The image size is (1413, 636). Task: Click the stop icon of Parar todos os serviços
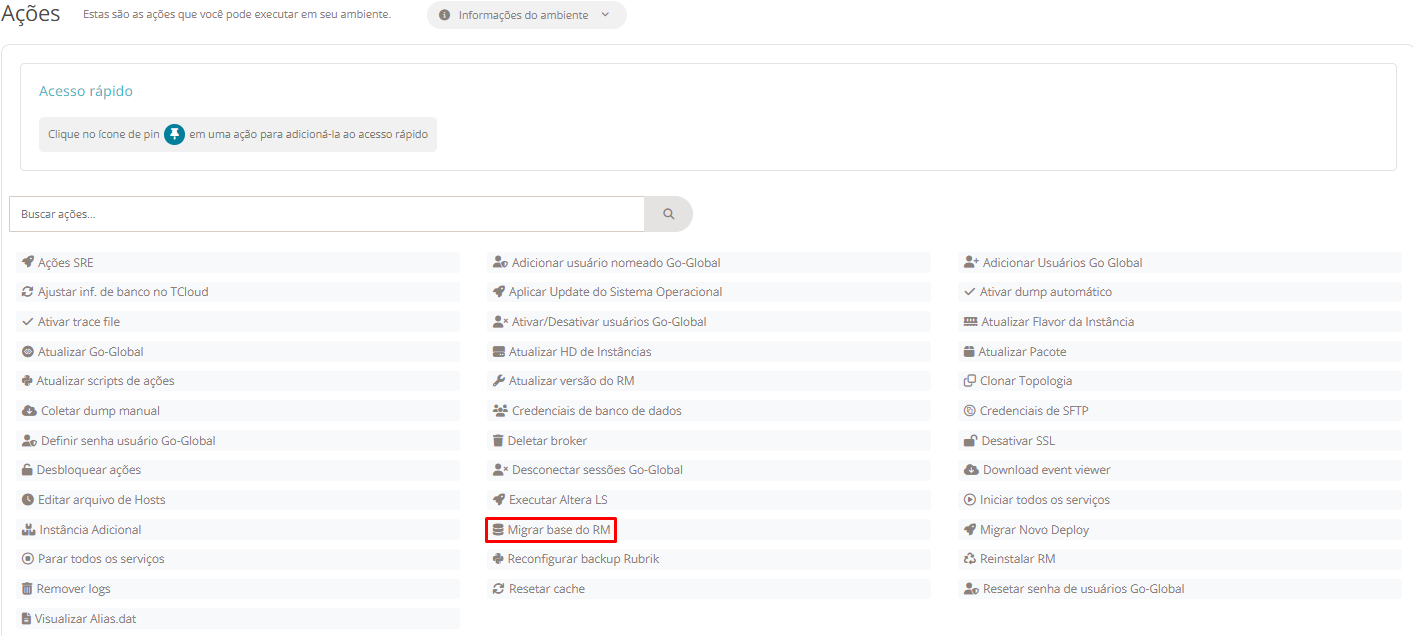pos(28,559)
